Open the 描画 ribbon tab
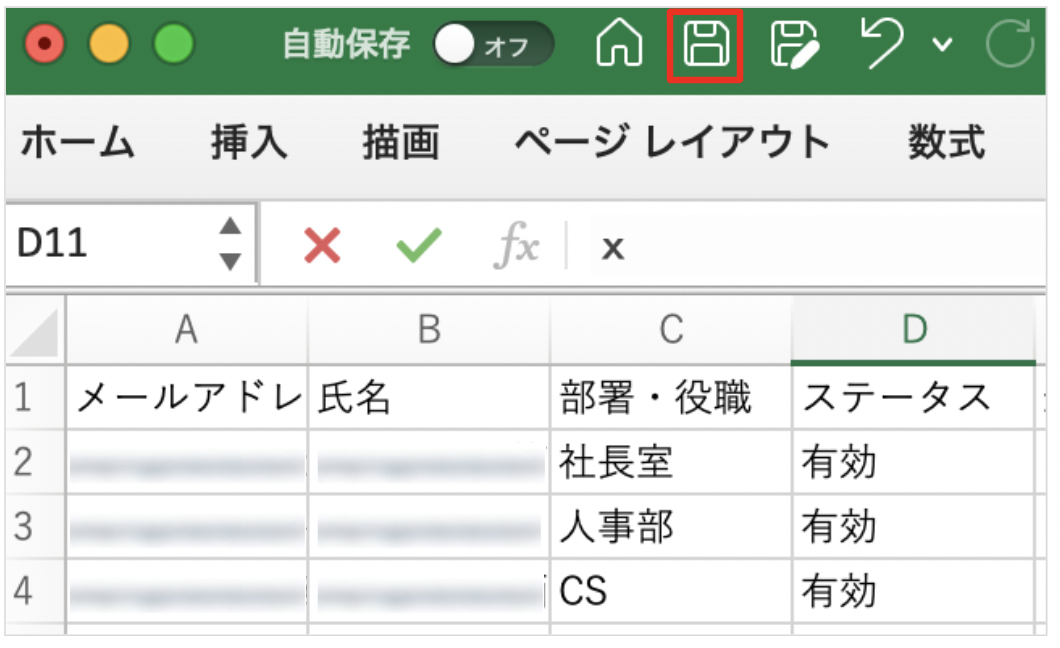1060x648 pixels. [401, 143]
